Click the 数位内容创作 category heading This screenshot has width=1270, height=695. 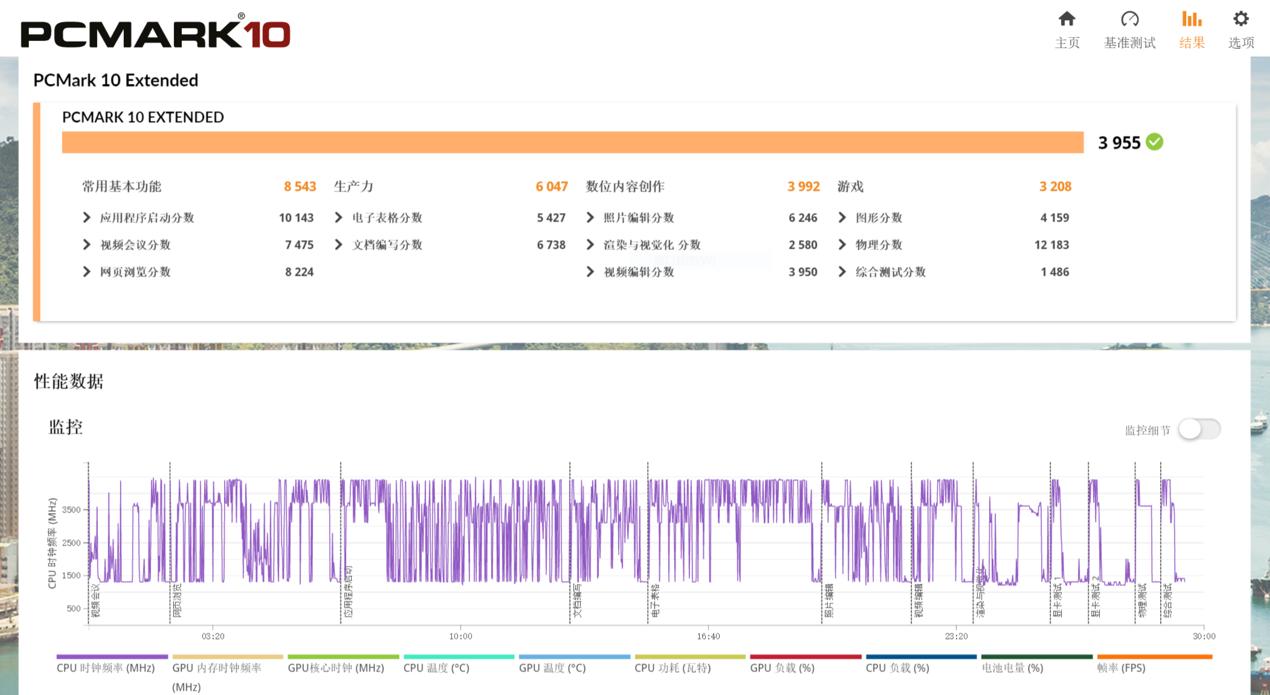click(x=625, y=187)
